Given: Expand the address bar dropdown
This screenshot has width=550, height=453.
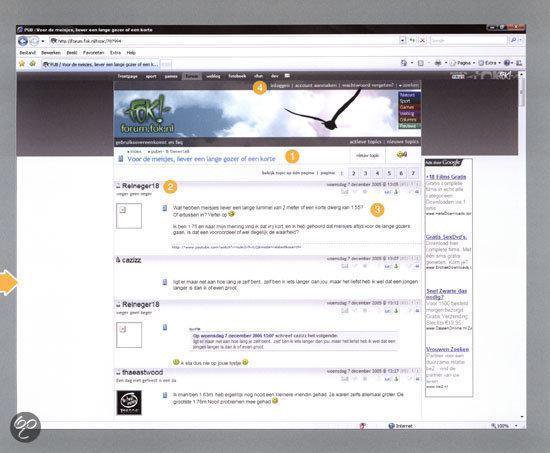Looking at the screenshot, I should tap(403, 41).
